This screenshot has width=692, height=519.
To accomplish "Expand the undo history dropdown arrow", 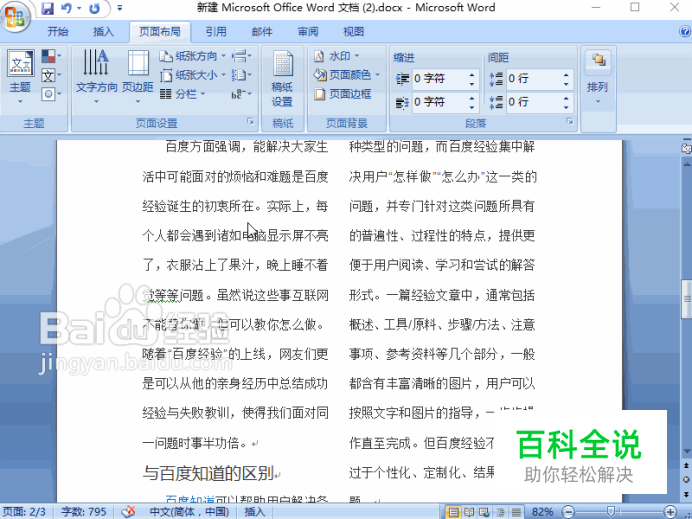I will [79, 8].
